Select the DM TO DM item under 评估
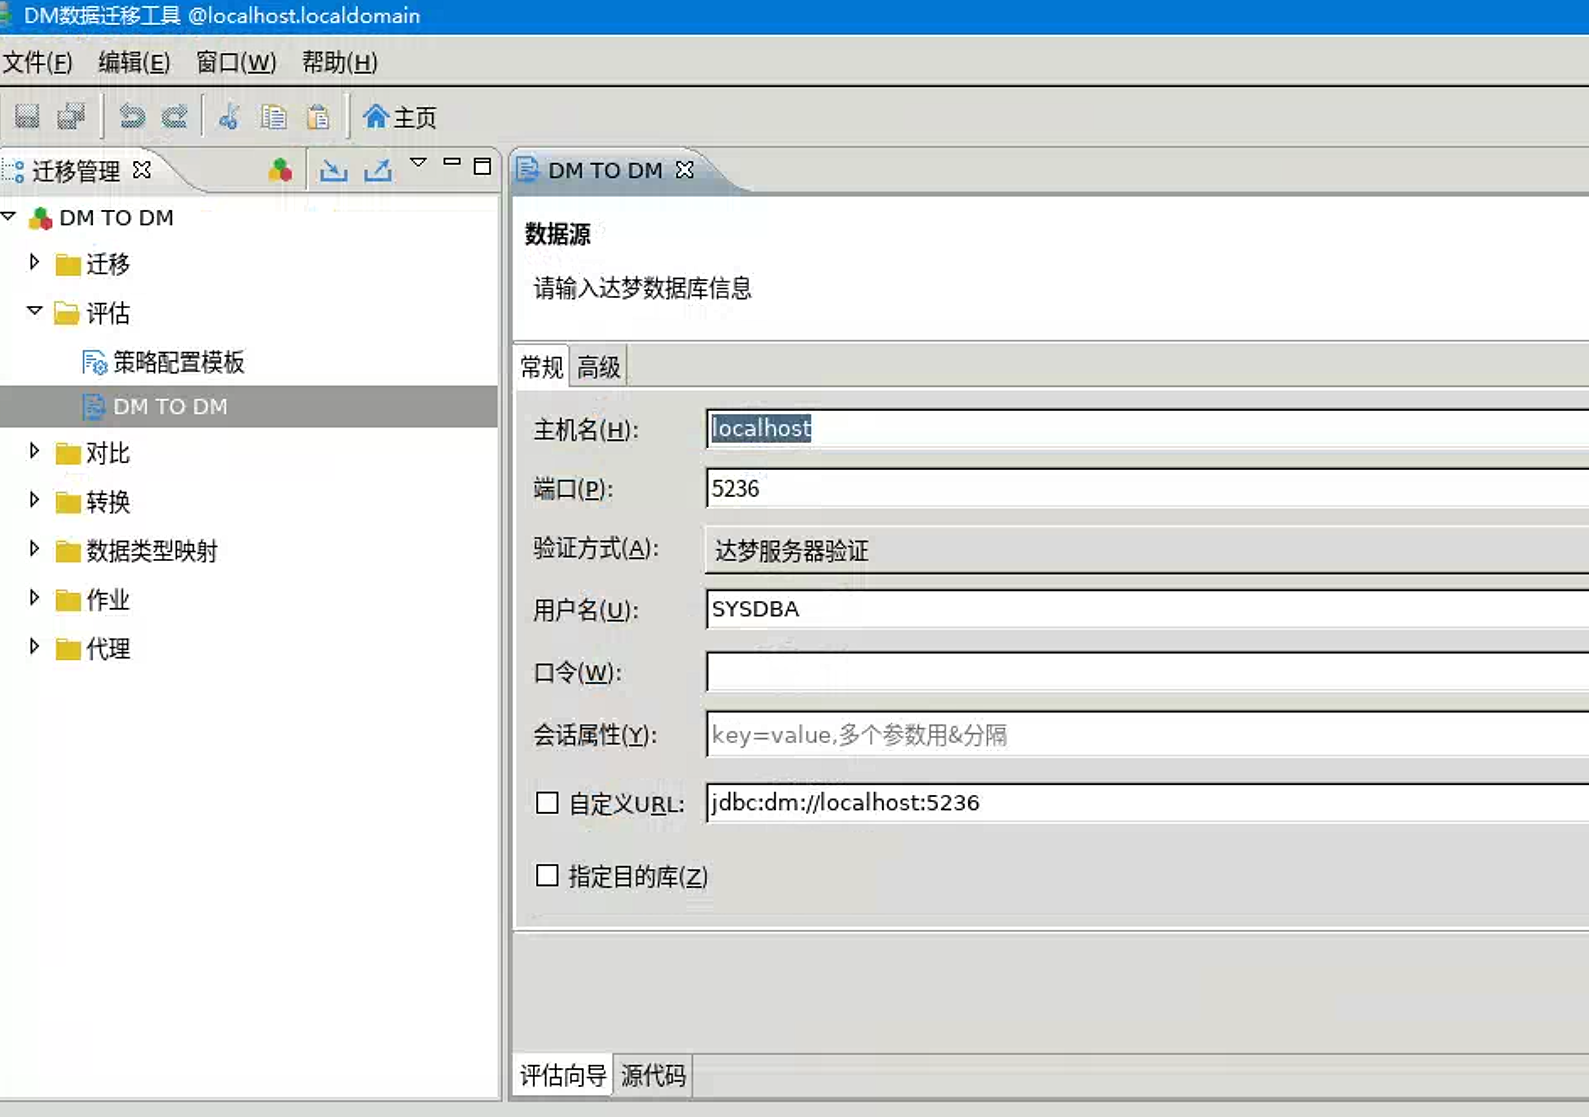The width and height of the screenshot is (1589, 1117). click(170, 407)
